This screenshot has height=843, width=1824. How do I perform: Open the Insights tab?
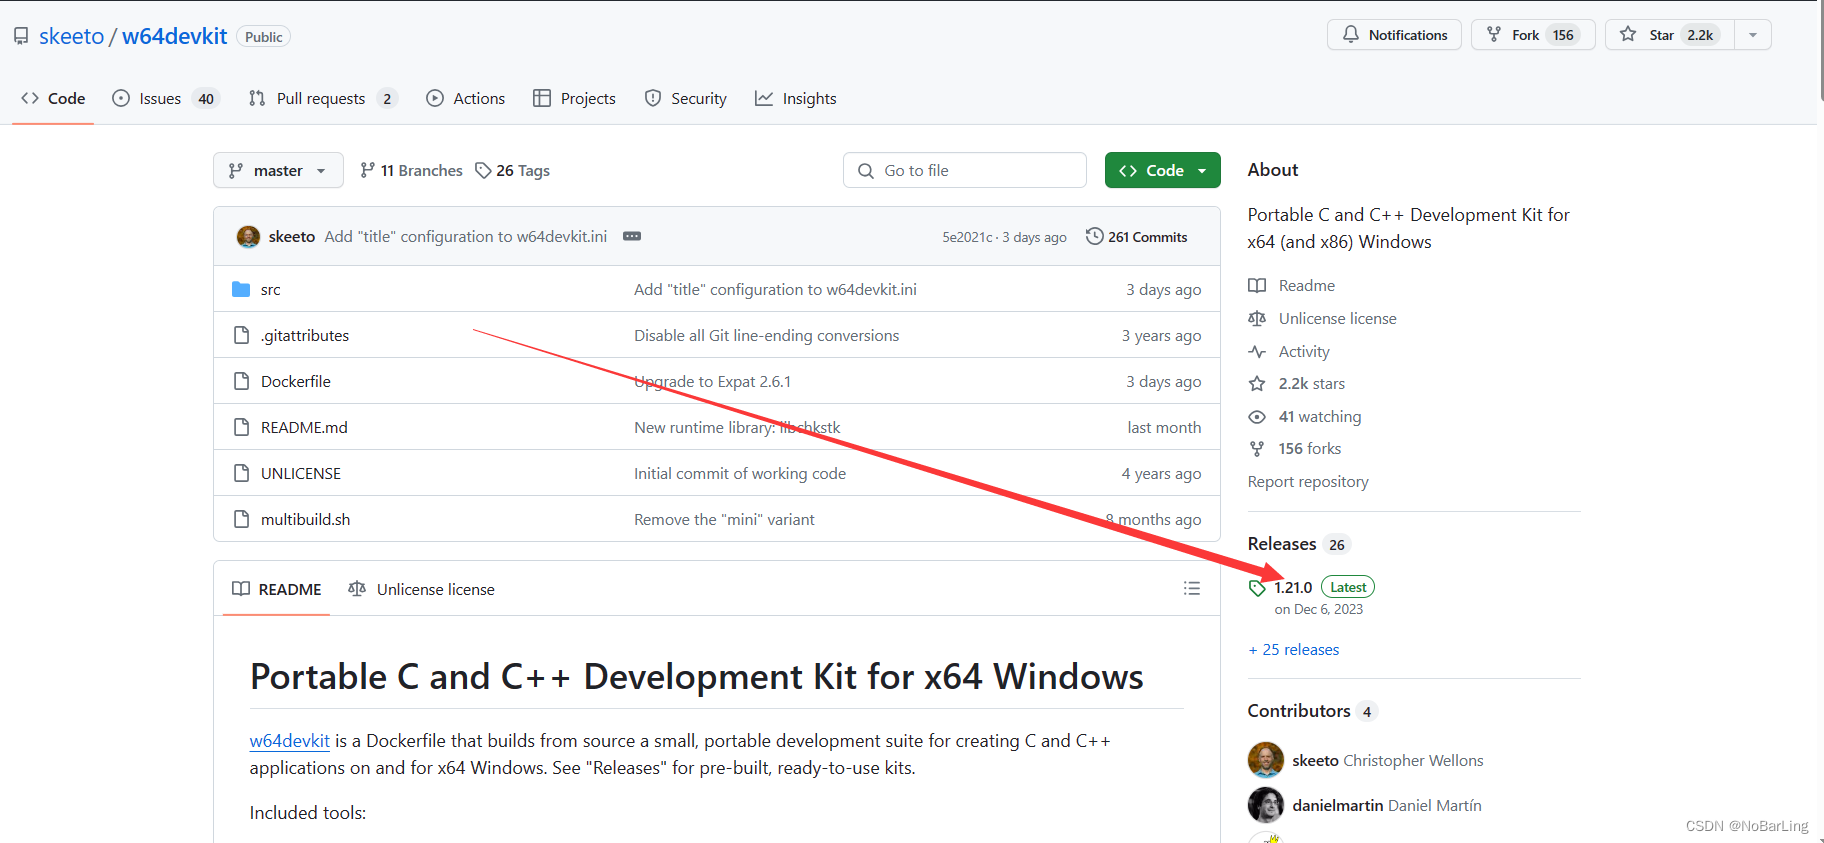coord(796,98)
